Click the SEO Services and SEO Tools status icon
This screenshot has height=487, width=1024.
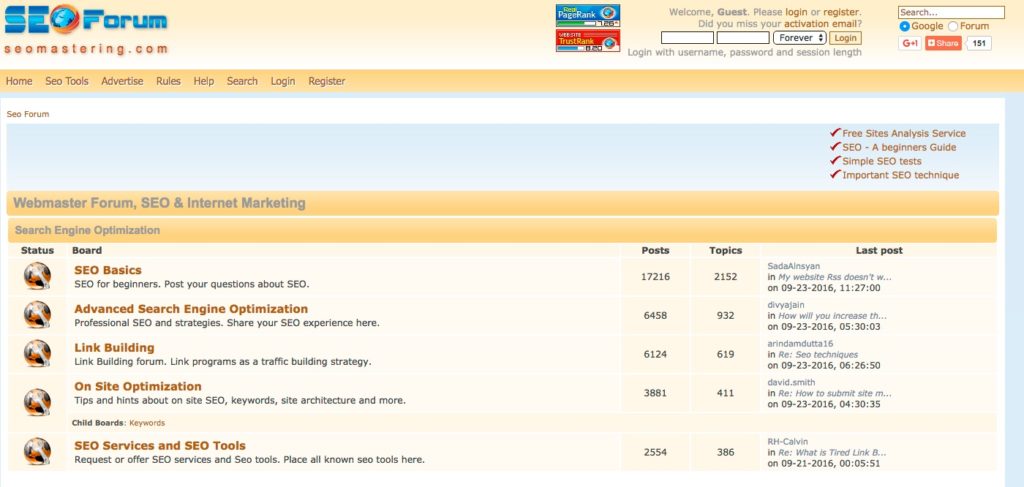(x=38, y=452)
